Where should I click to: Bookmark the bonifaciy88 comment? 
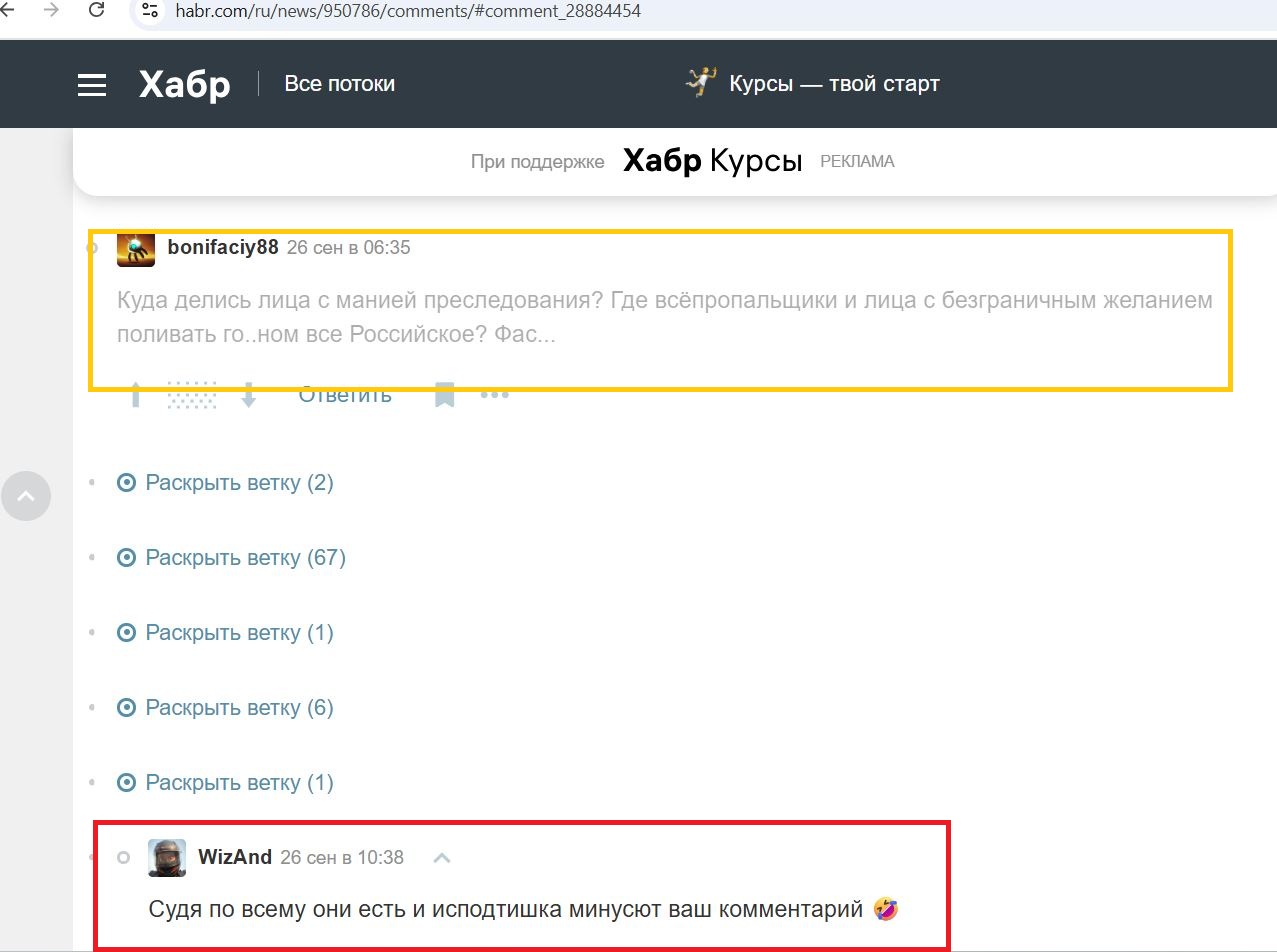445,395
